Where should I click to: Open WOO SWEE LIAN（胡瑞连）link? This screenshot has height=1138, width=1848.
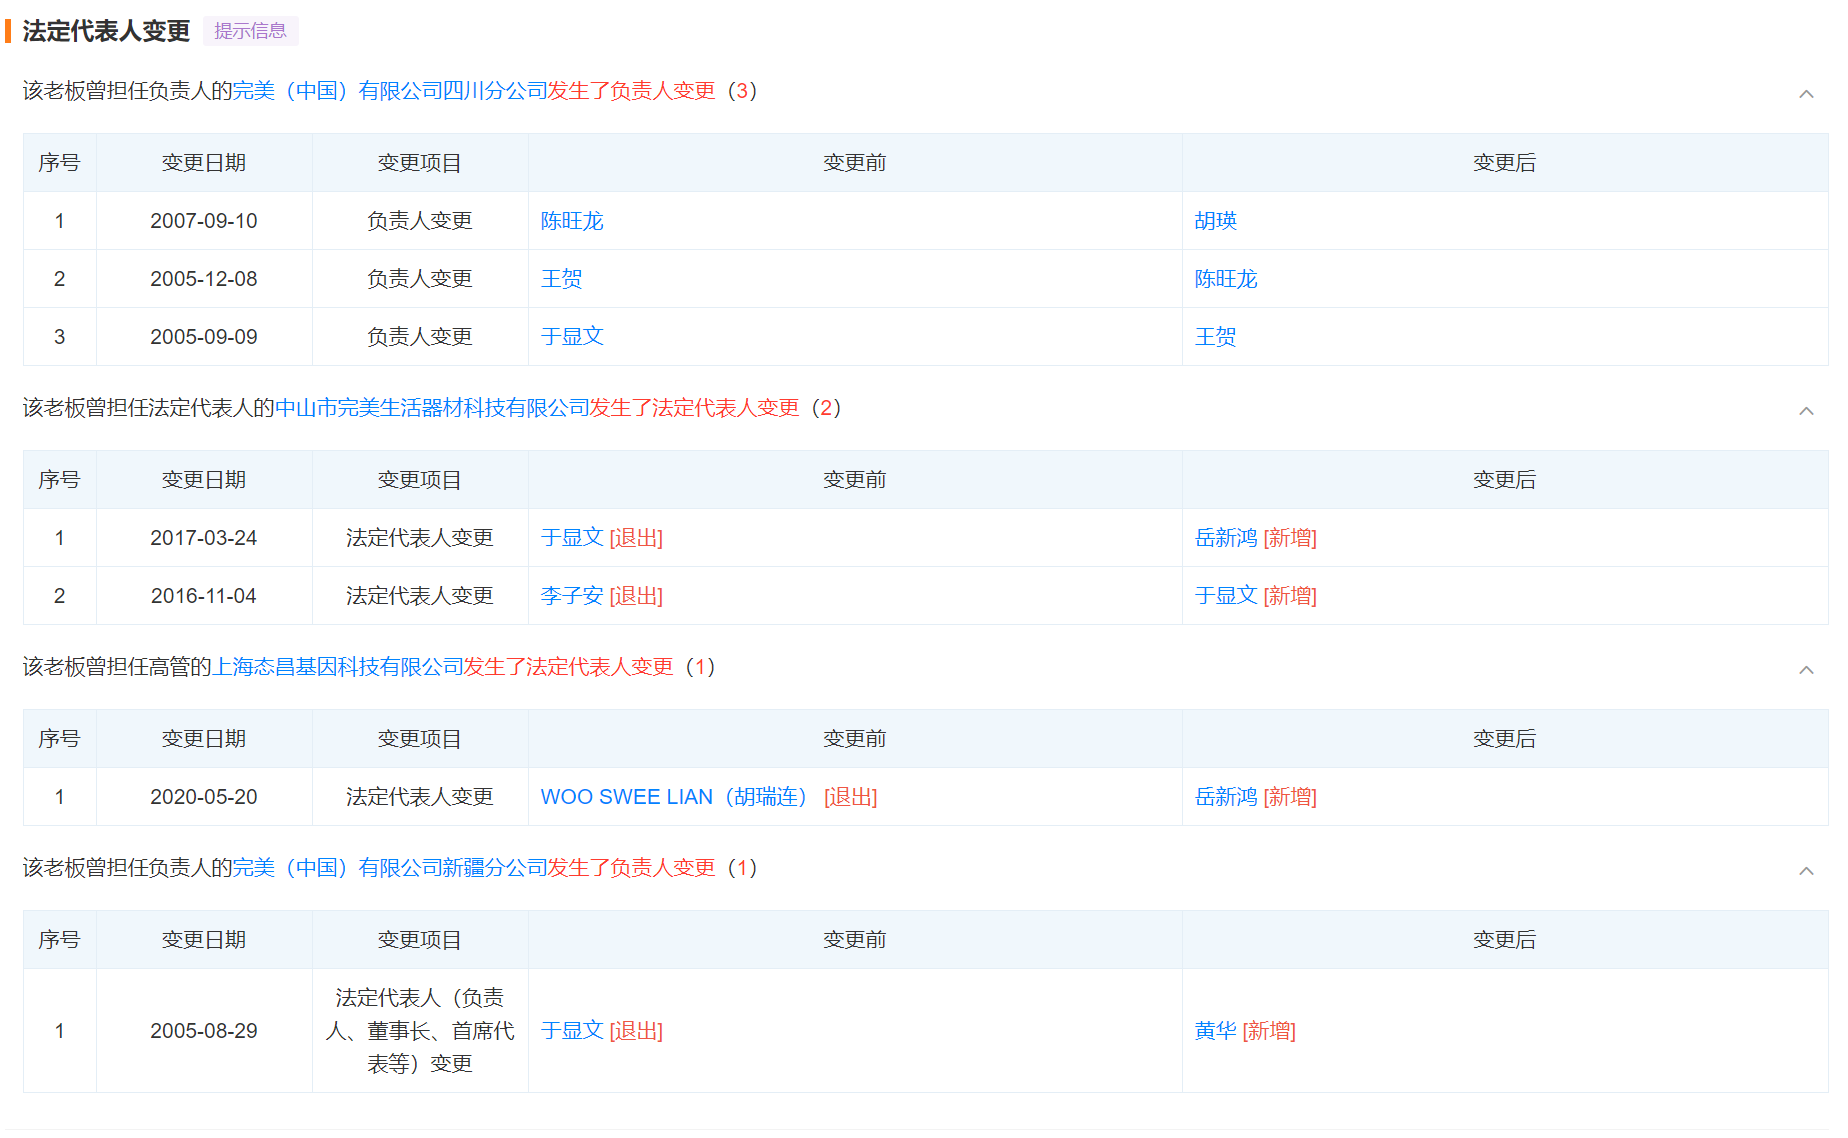pyautogui.click(x=675, y=797)
